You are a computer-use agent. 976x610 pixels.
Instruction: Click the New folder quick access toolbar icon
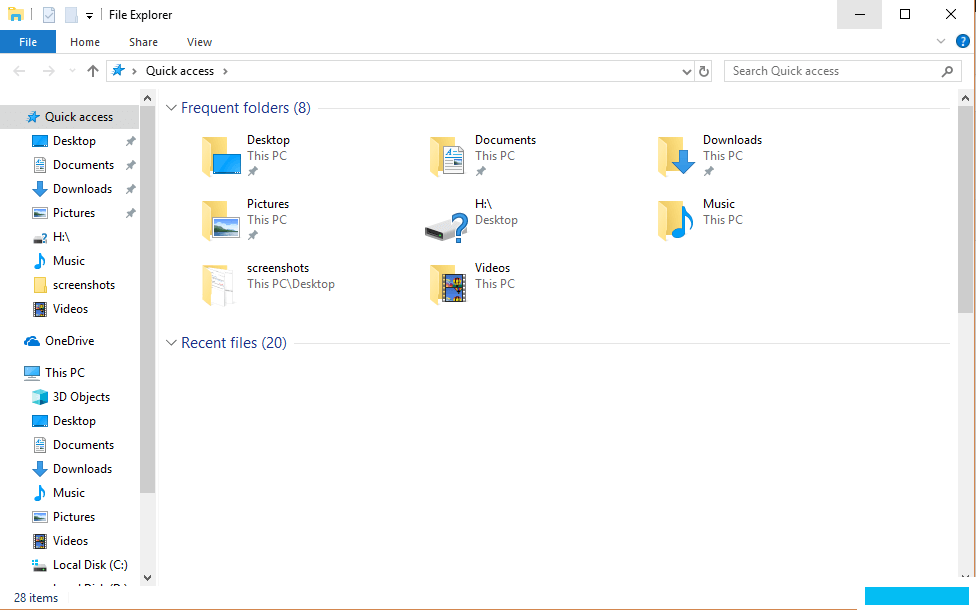tap(72, 14)
